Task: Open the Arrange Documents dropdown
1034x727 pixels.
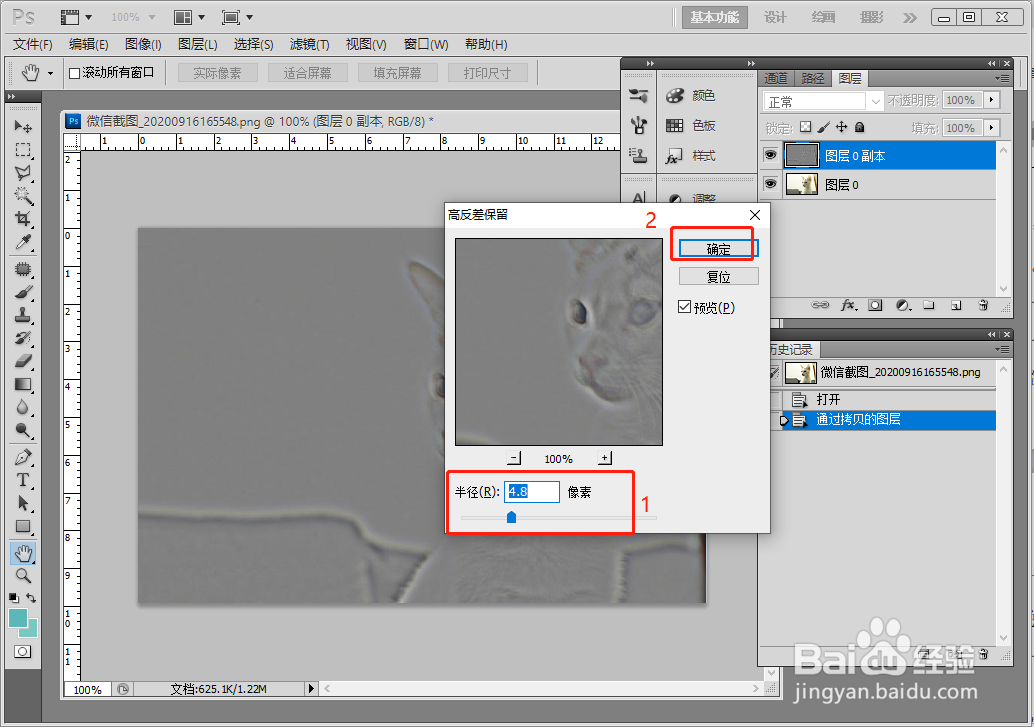Action: coord(189,17)
